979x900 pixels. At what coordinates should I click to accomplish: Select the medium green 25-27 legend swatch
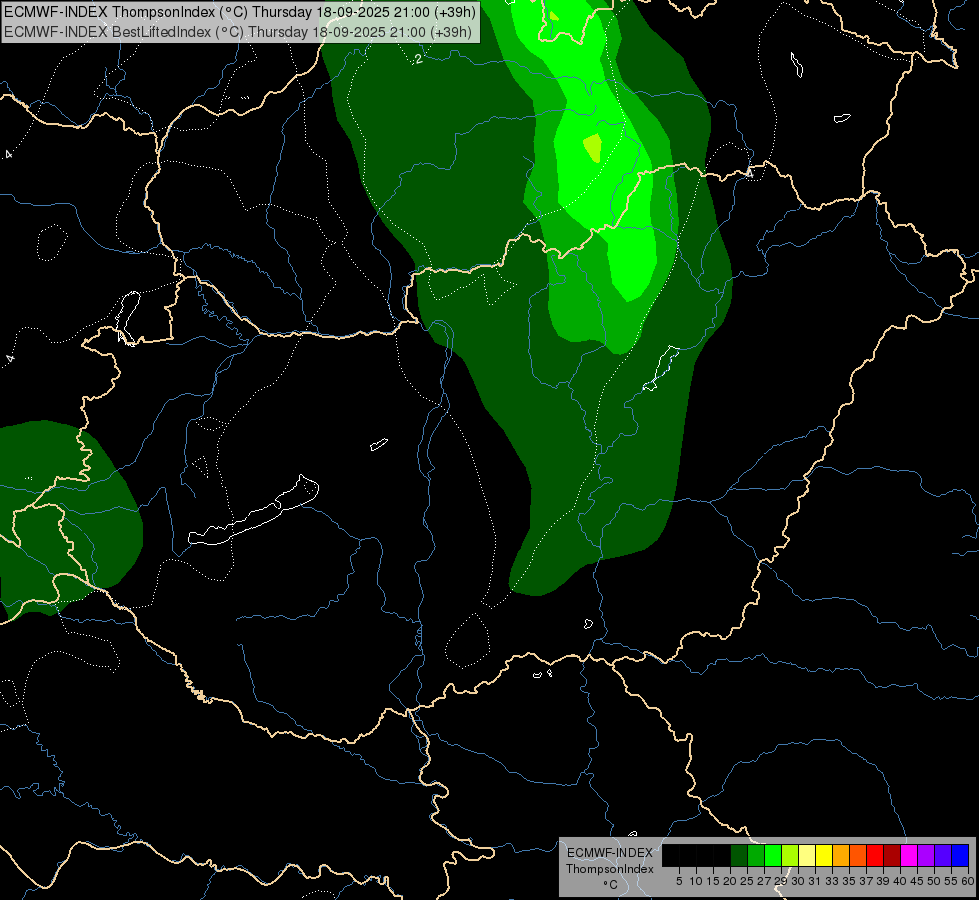pos(756,855)
